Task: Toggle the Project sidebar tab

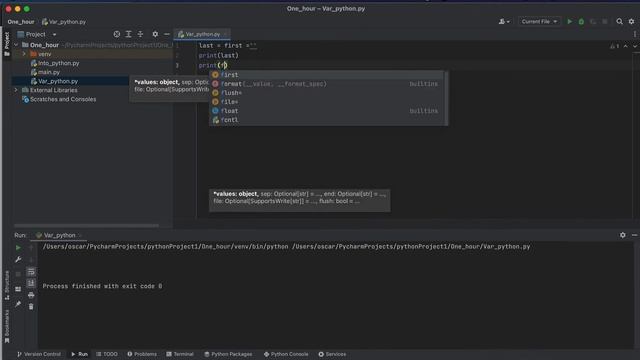Action: click(7, 44)
